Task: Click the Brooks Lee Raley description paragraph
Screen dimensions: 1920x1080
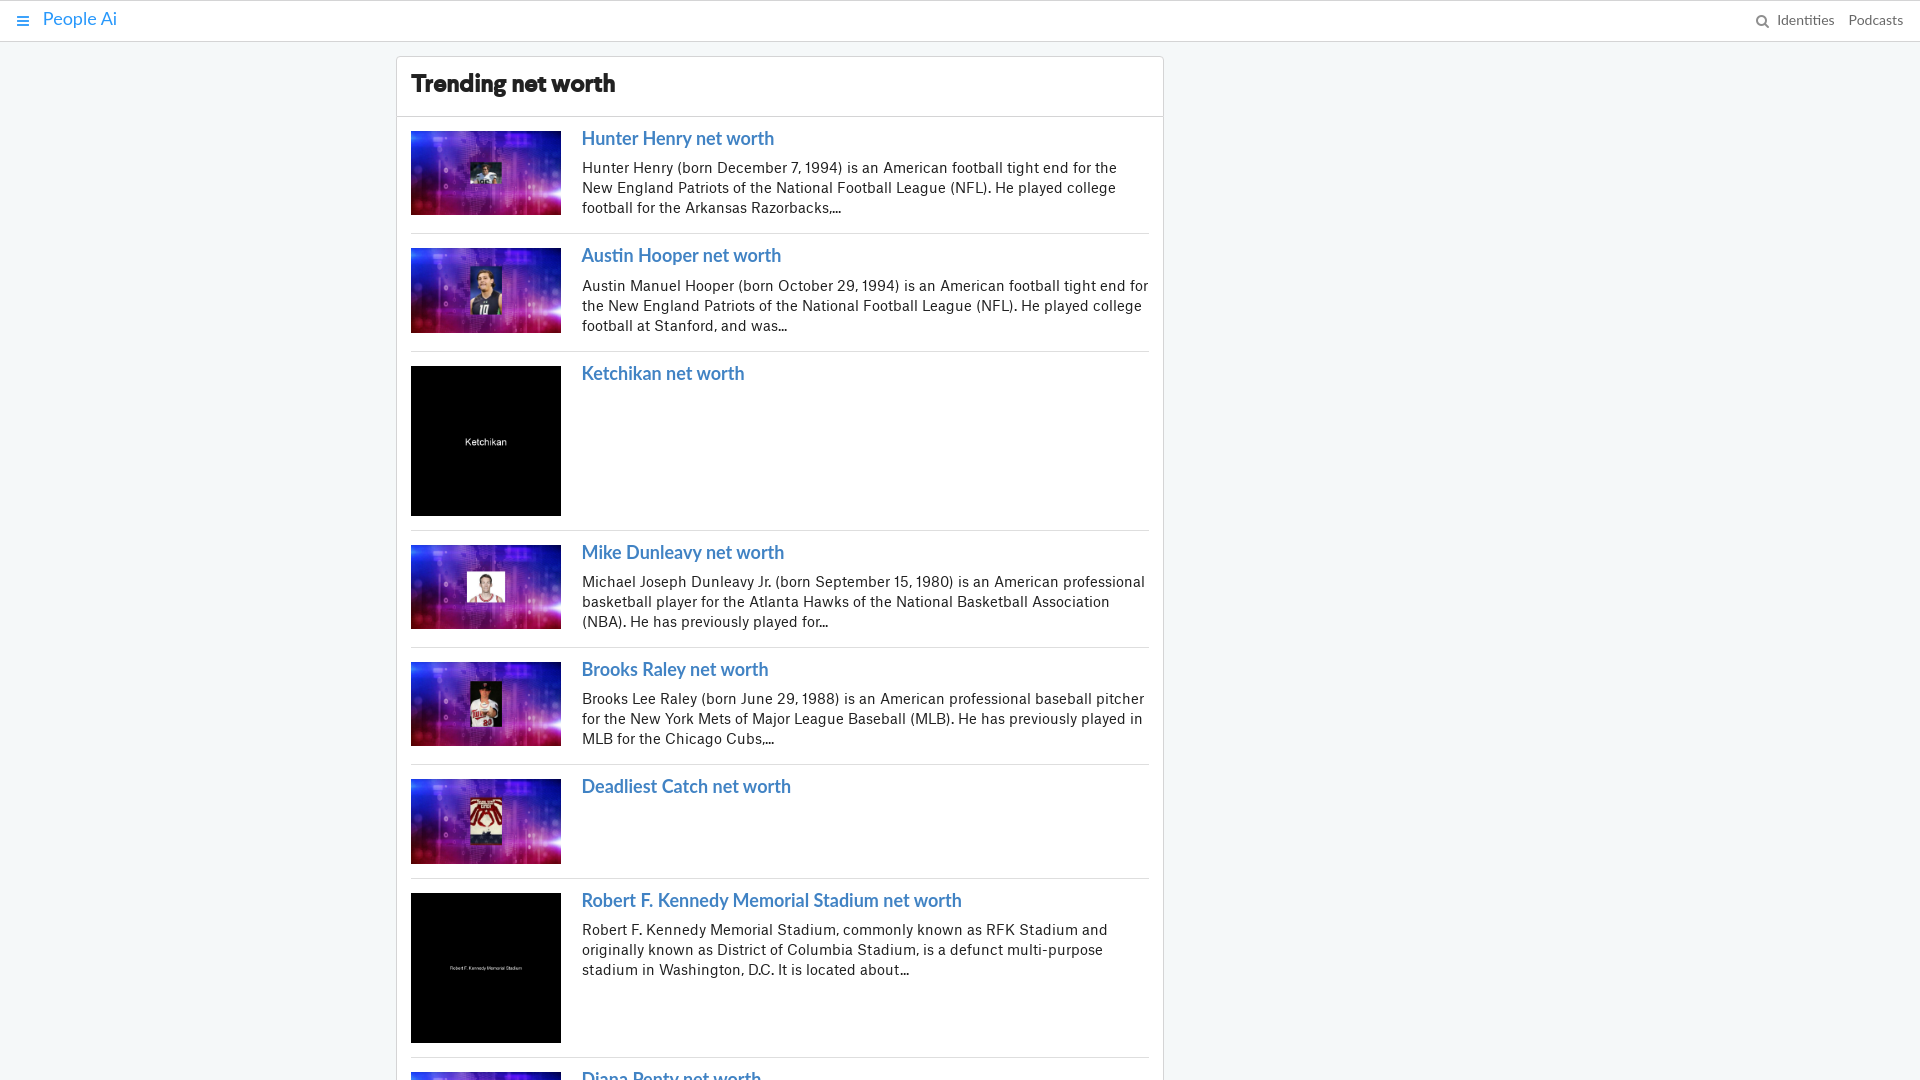Action: [863, 719]
